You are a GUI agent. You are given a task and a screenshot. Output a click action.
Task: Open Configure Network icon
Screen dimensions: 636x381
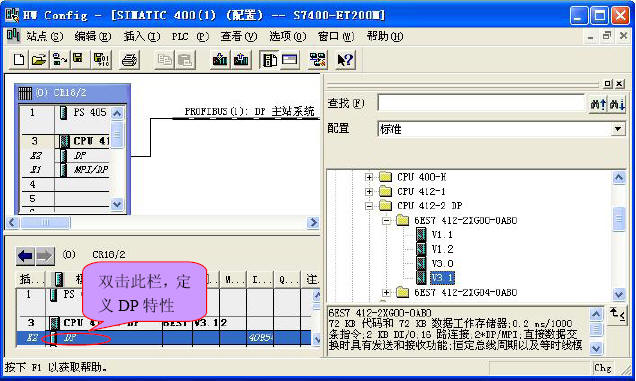click(x=318, y=60)
